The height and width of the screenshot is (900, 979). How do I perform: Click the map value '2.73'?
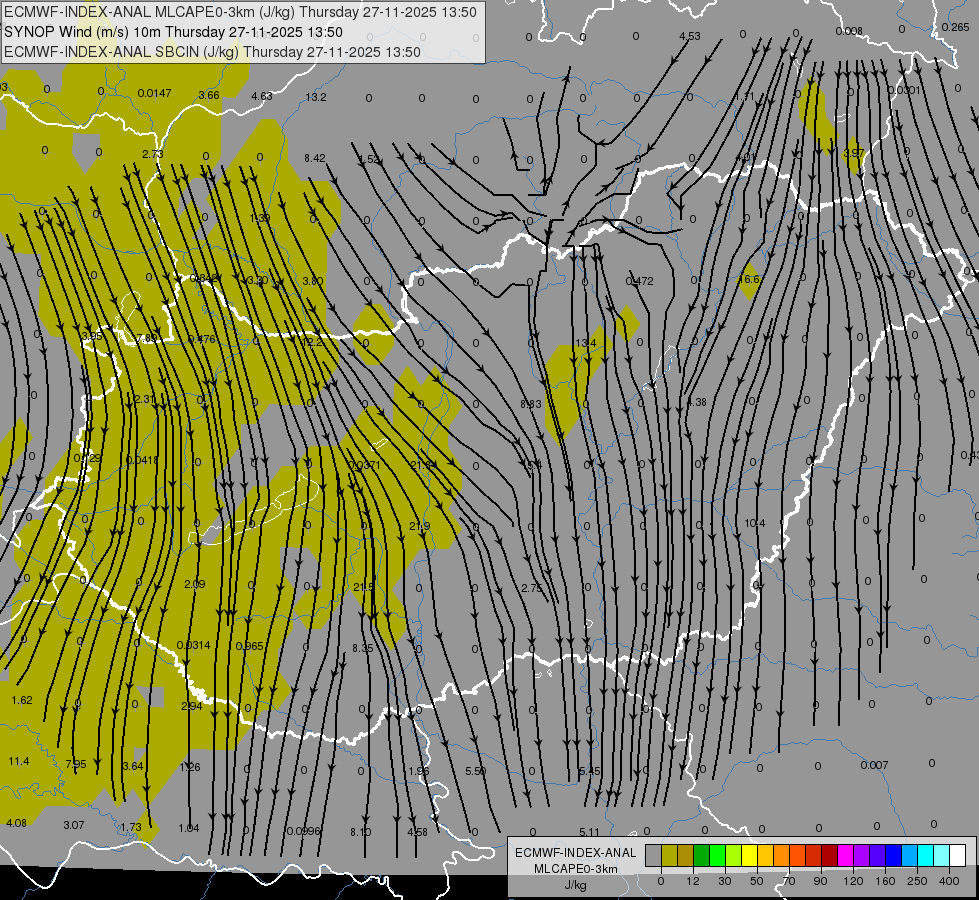[152, 154]
